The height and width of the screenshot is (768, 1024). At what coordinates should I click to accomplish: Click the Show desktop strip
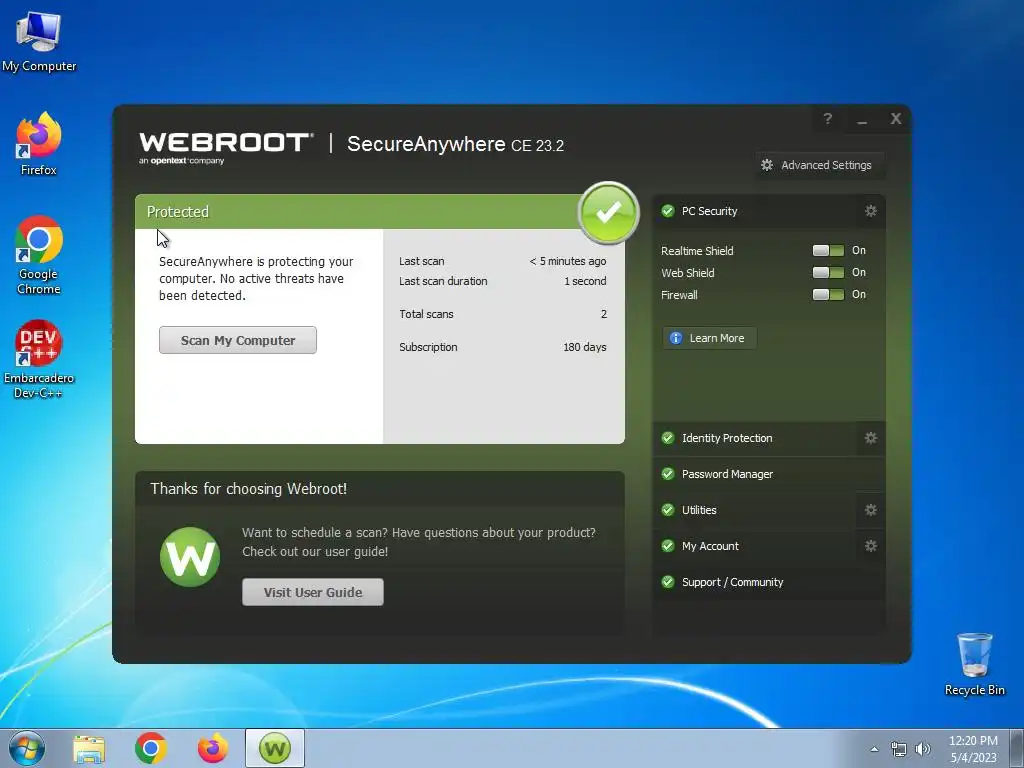[x=1017, y=748]
